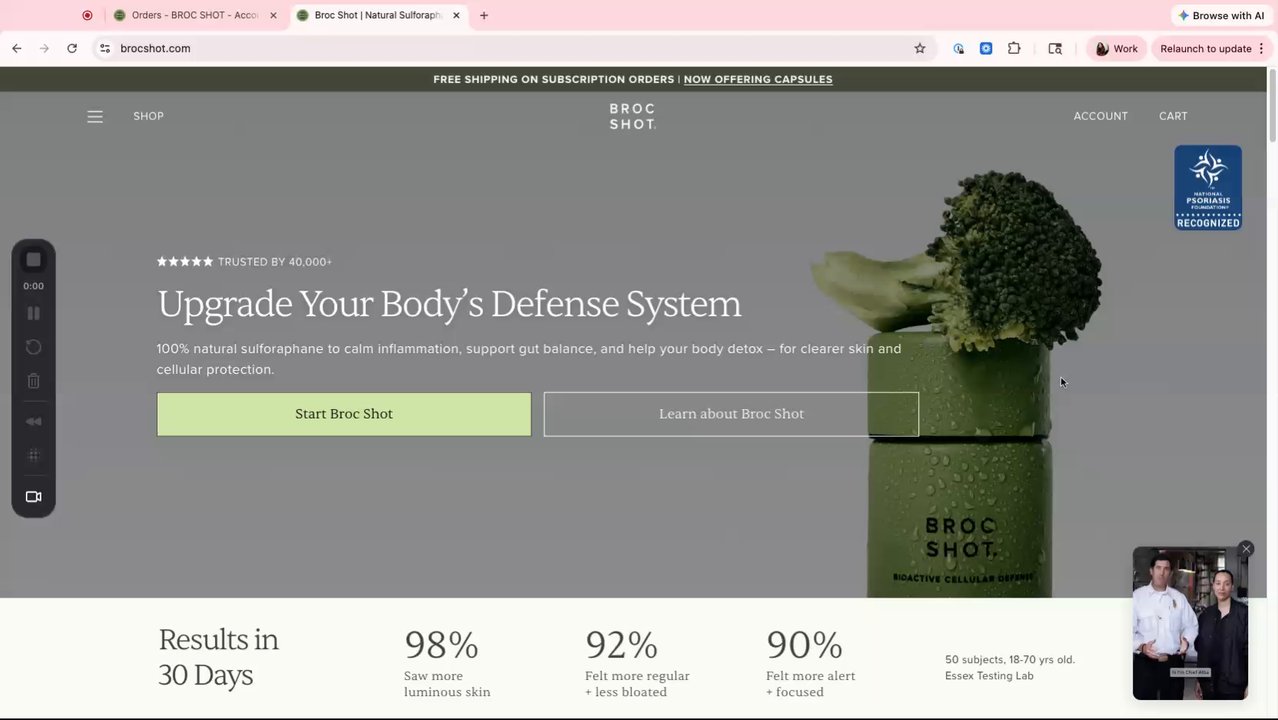Click the TRUSTED BY 40,000+ text
This screenshot has height=720, width=1278.
click(x=275, y=262)
